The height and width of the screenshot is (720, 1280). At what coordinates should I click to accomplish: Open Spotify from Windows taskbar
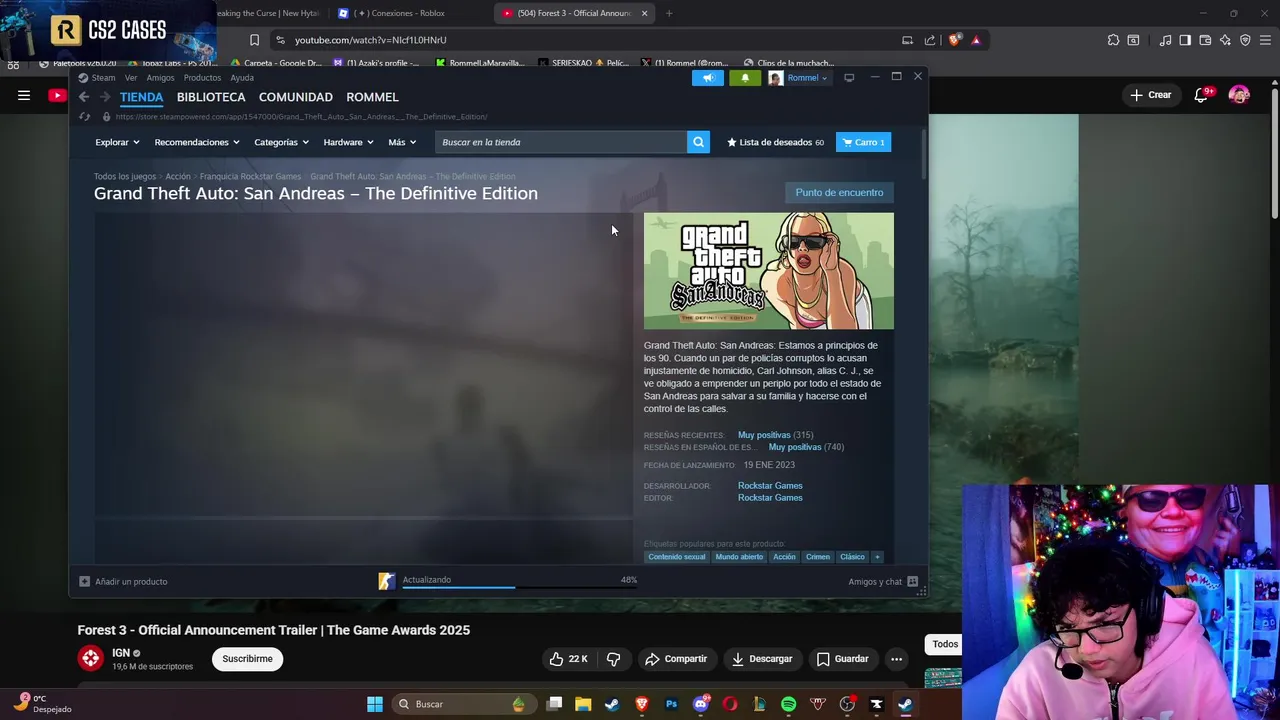[788, 704]
